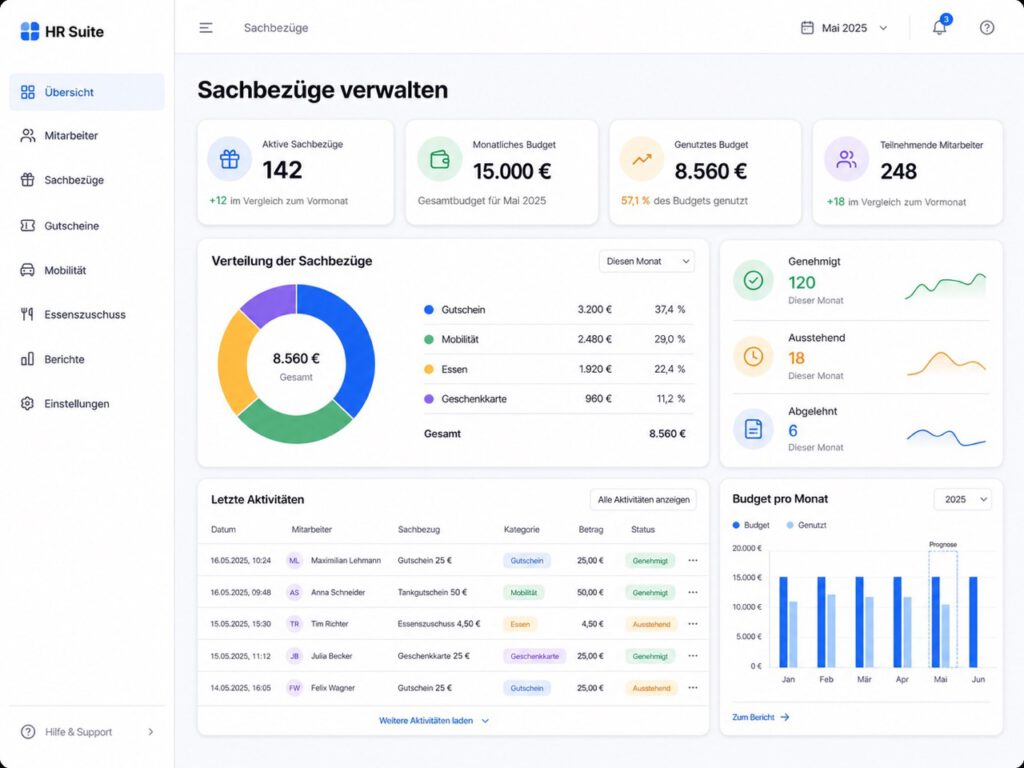Click the wallet icon in the Monatliches Budget card
This screenshot has height=768, width=1024.
[440, 159]
